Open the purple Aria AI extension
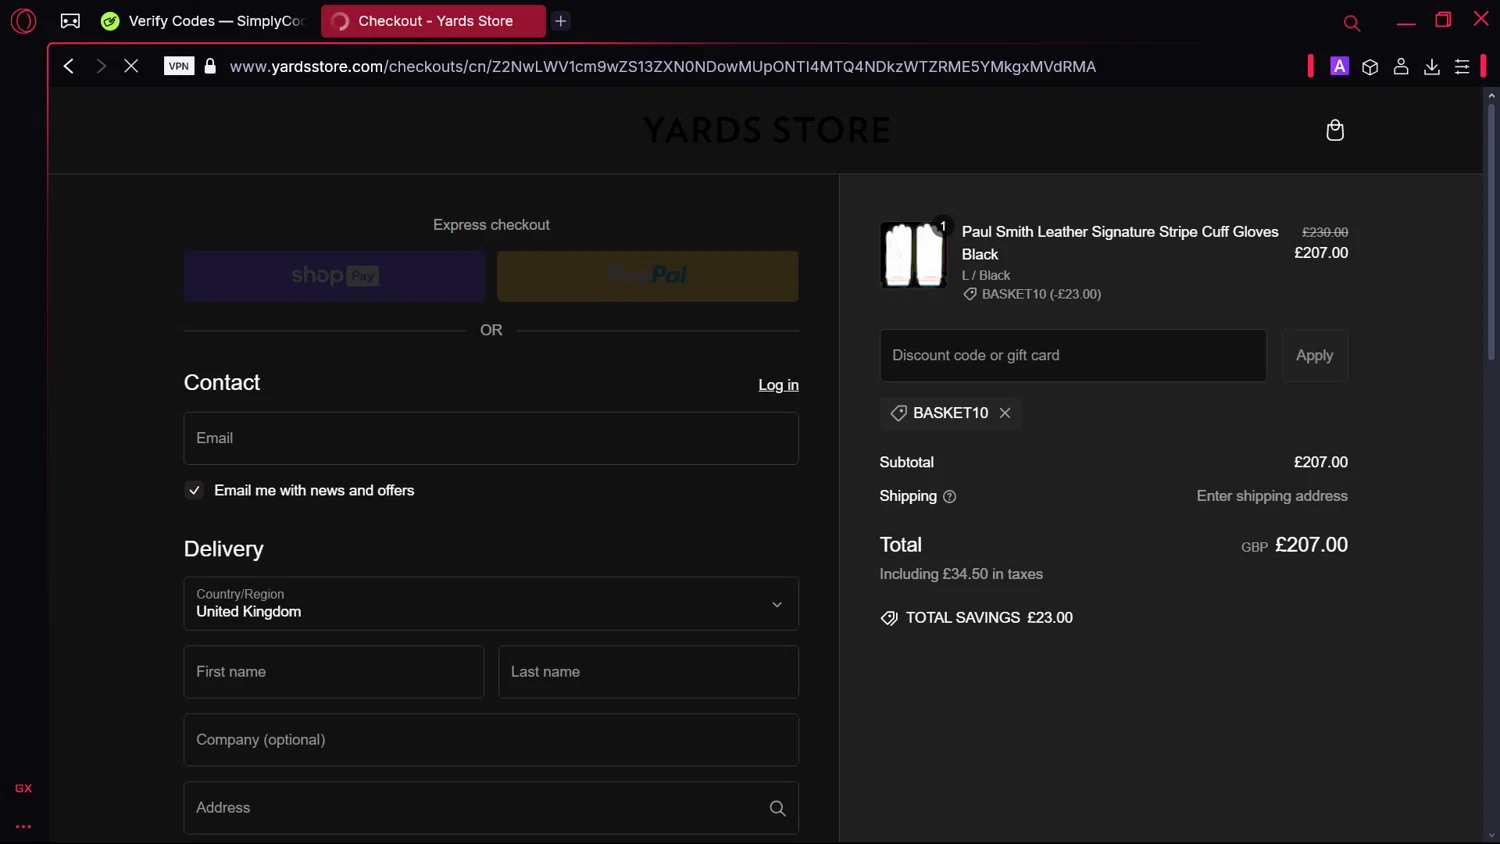Screen dimensions: 1500x844 coord(1339,66)
